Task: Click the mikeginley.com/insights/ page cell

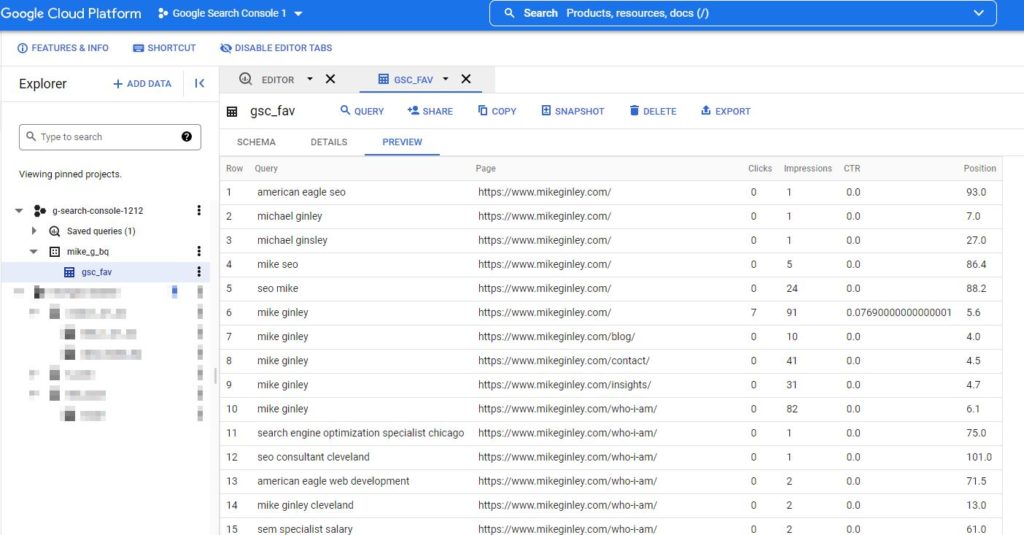Action: pyautogui.click(x=564, y=385)
